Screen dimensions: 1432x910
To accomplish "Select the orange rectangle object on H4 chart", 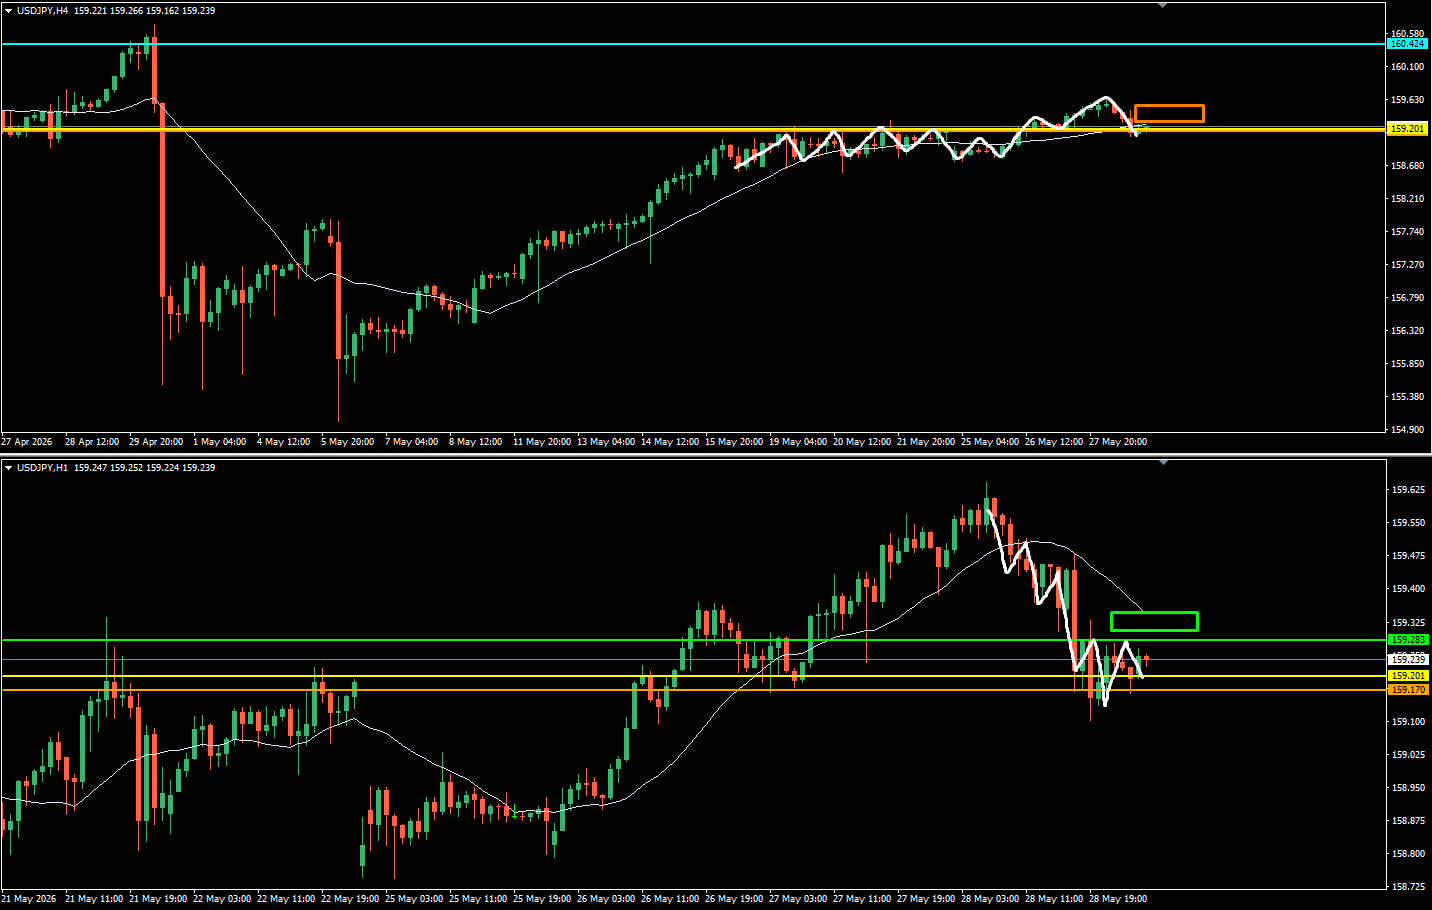I will point(1169,113).
